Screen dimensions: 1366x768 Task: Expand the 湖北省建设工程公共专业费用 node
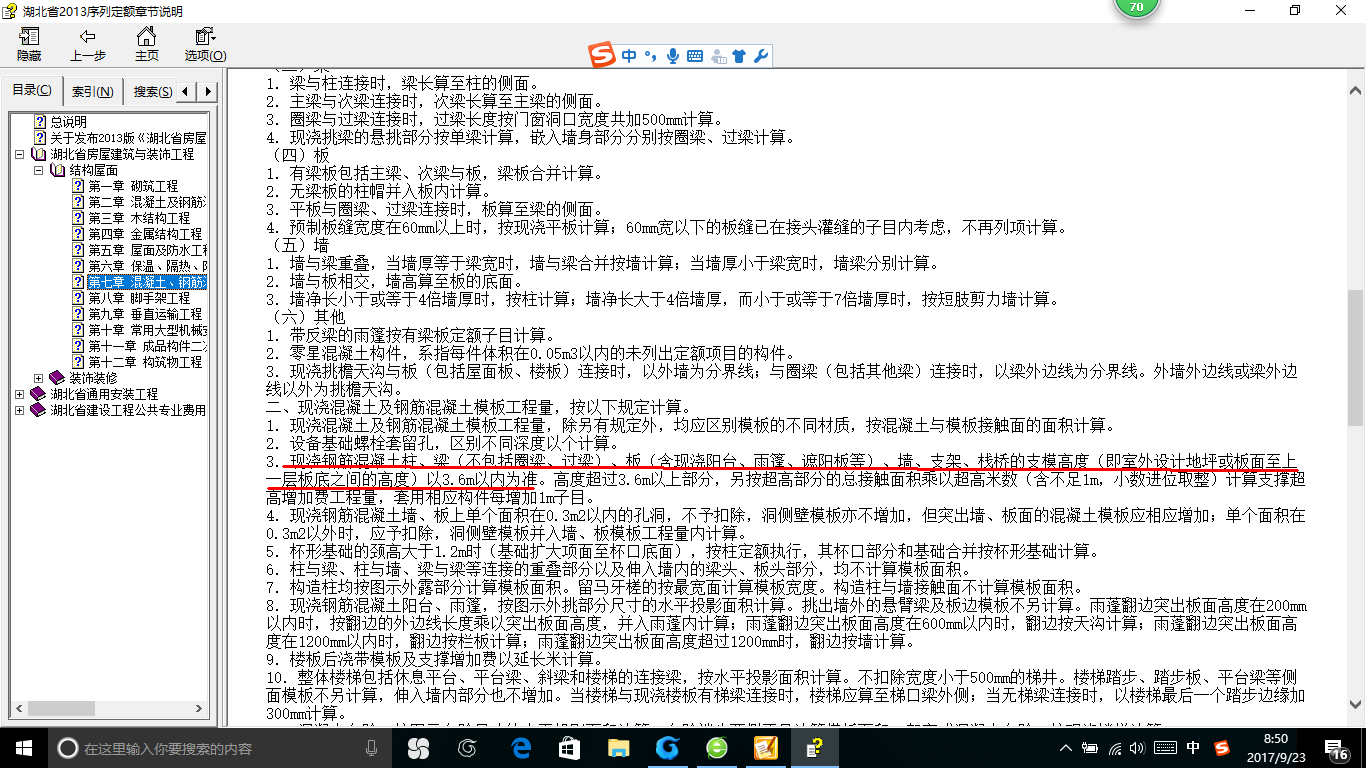click(x=20, y=411)
